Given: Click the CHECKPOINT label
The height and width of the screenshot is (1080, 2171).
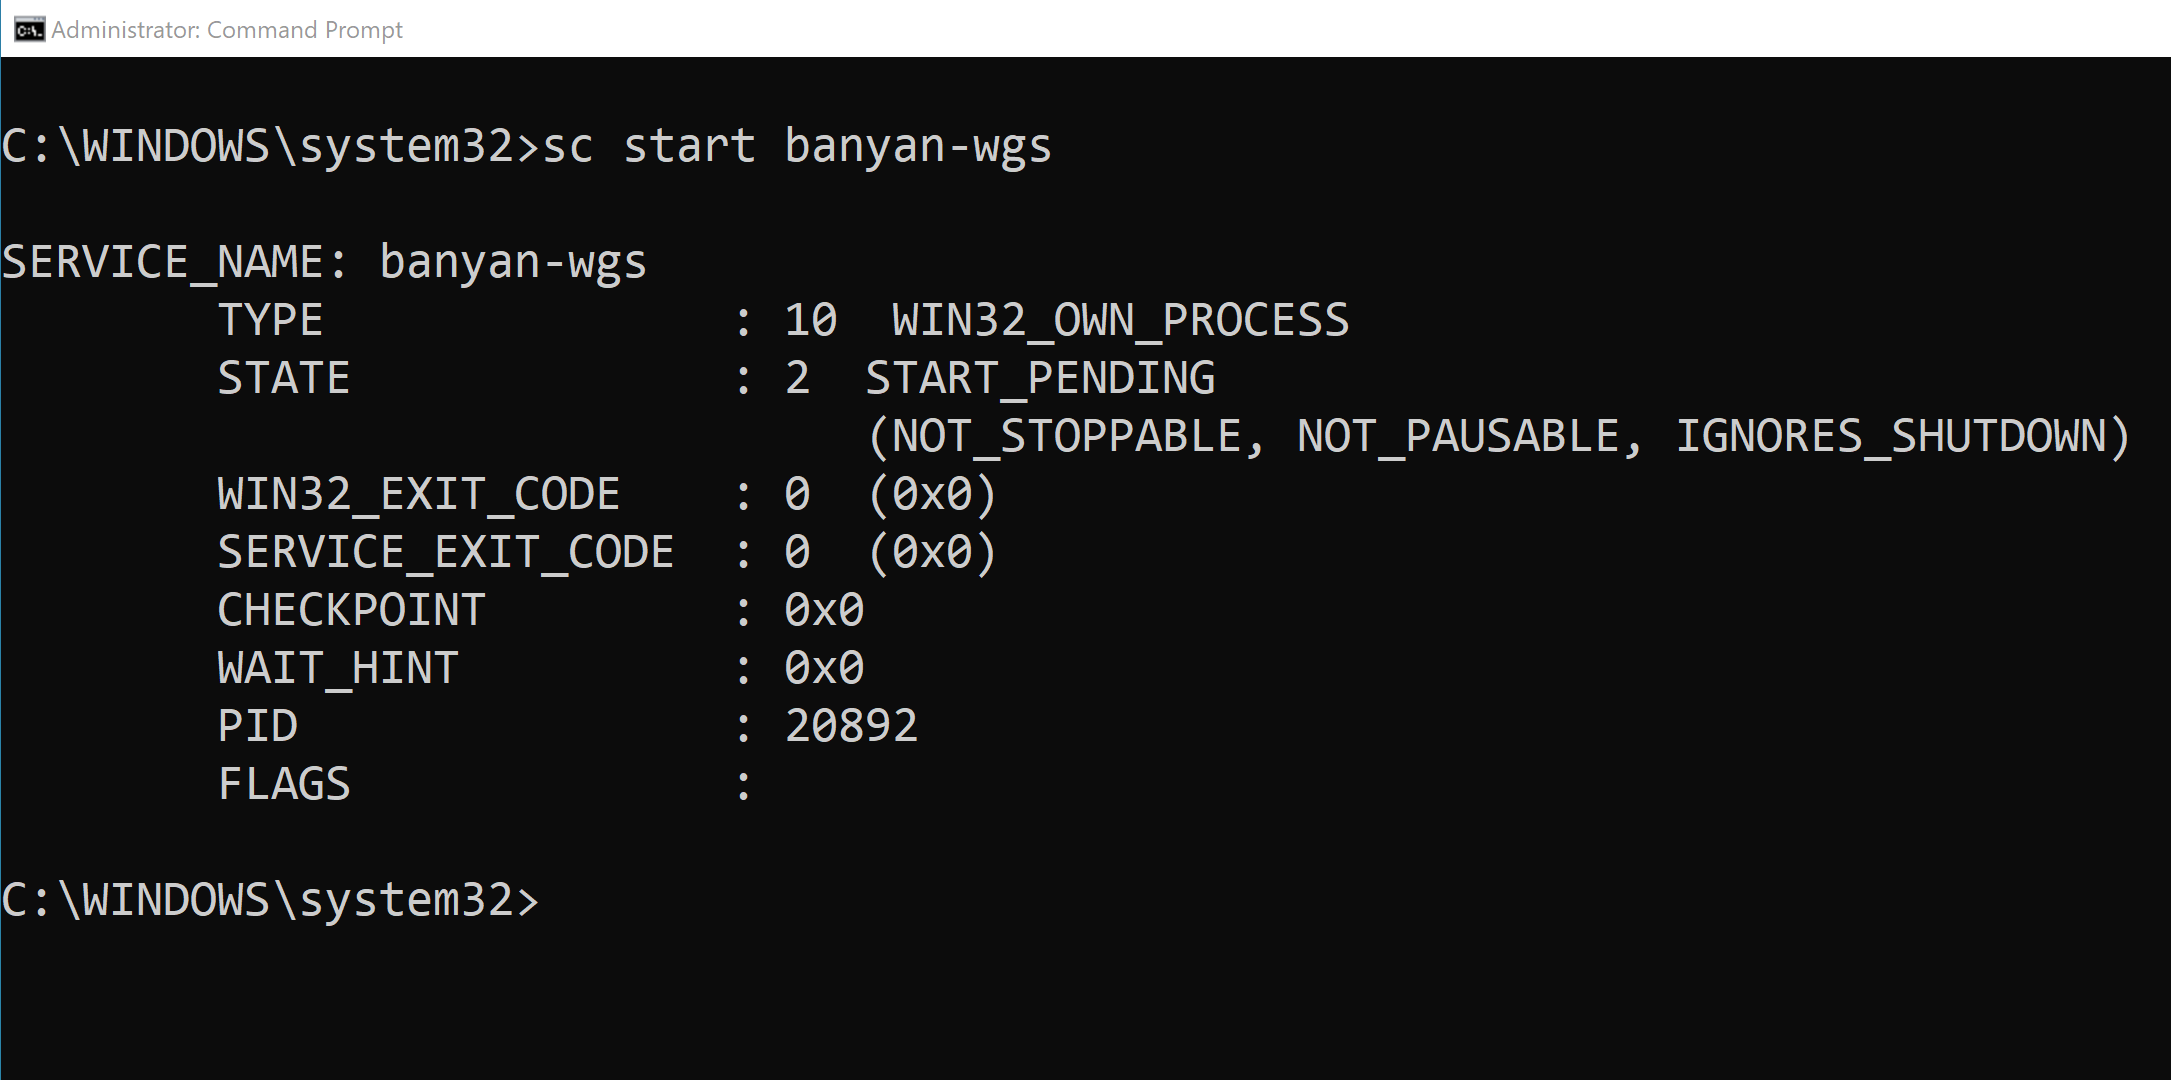Looking at the screenshot, I should (352, 610).
